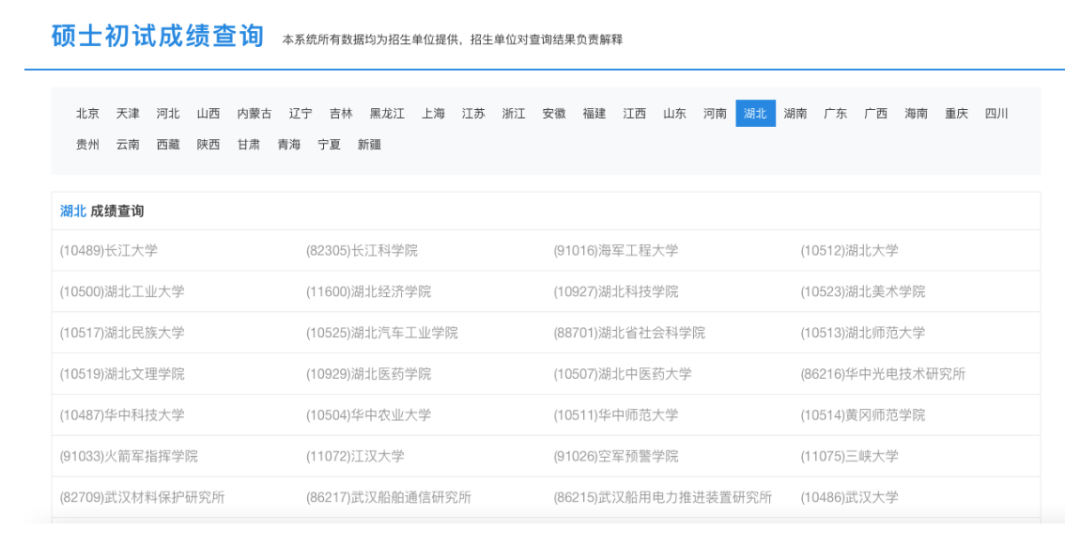Image resolution: width=1080 pixels, height=547 pixels.
Task: Choose 河南 in province list
Action: pyautogui.click(x=715, y=114)
